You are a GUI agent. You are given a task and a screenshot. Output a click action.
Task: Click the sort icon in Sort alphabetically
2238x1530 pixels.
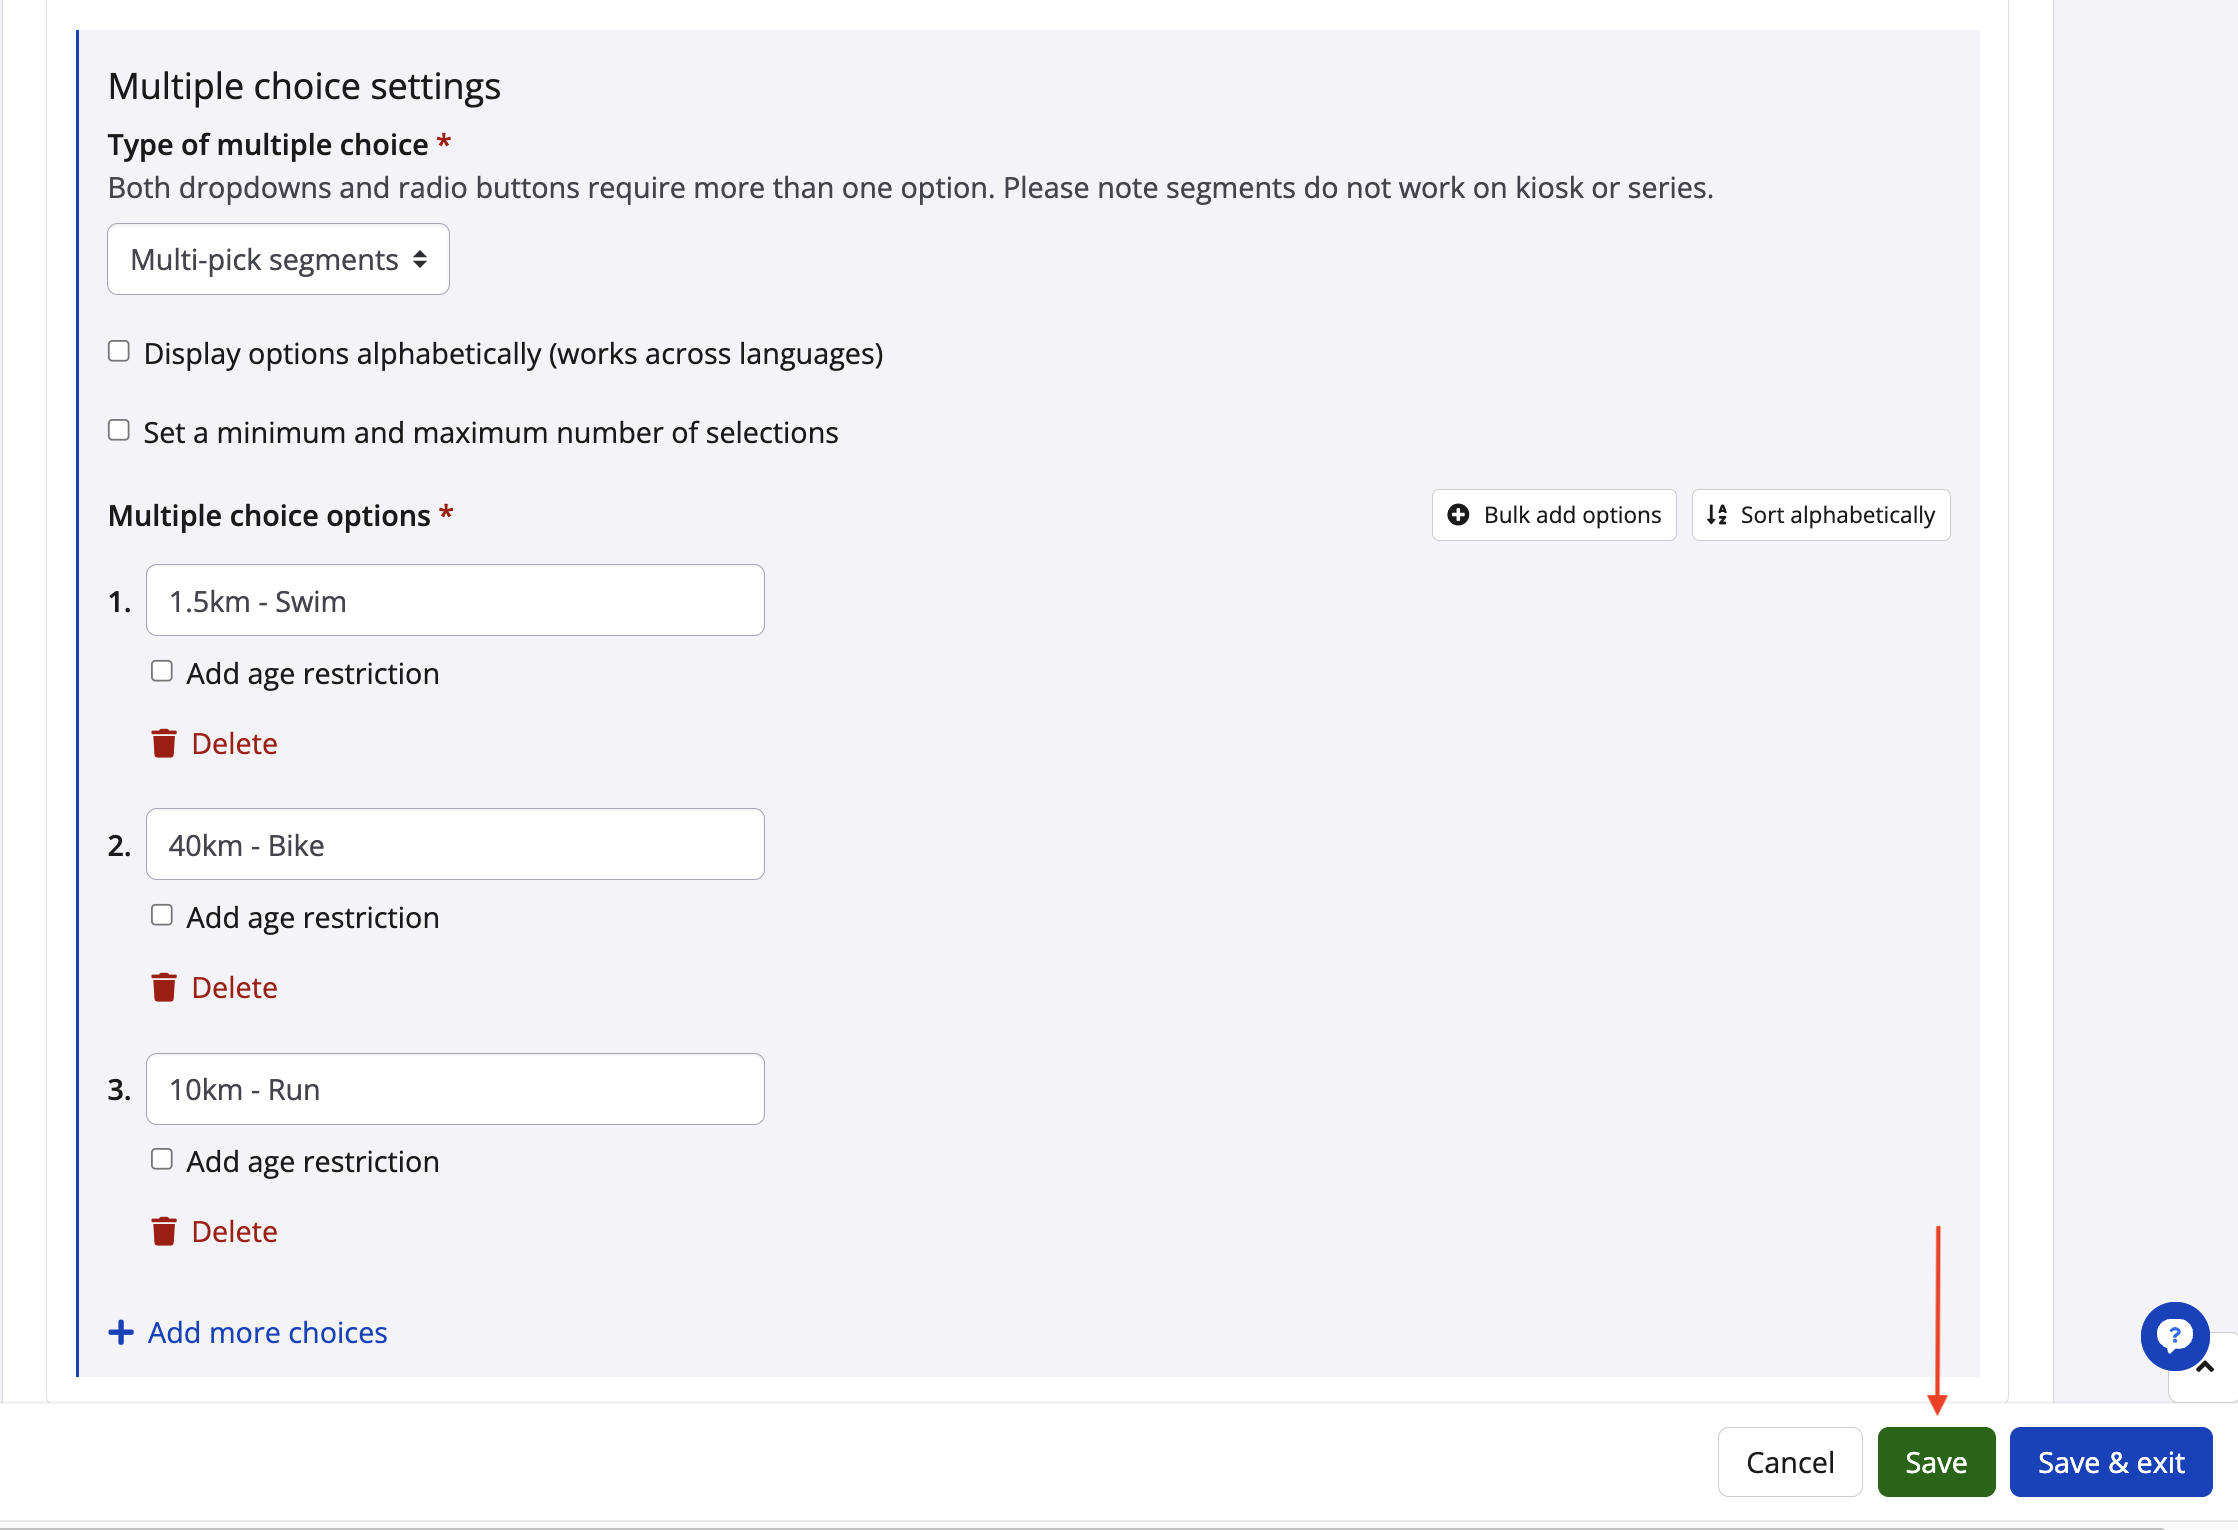1717,515
